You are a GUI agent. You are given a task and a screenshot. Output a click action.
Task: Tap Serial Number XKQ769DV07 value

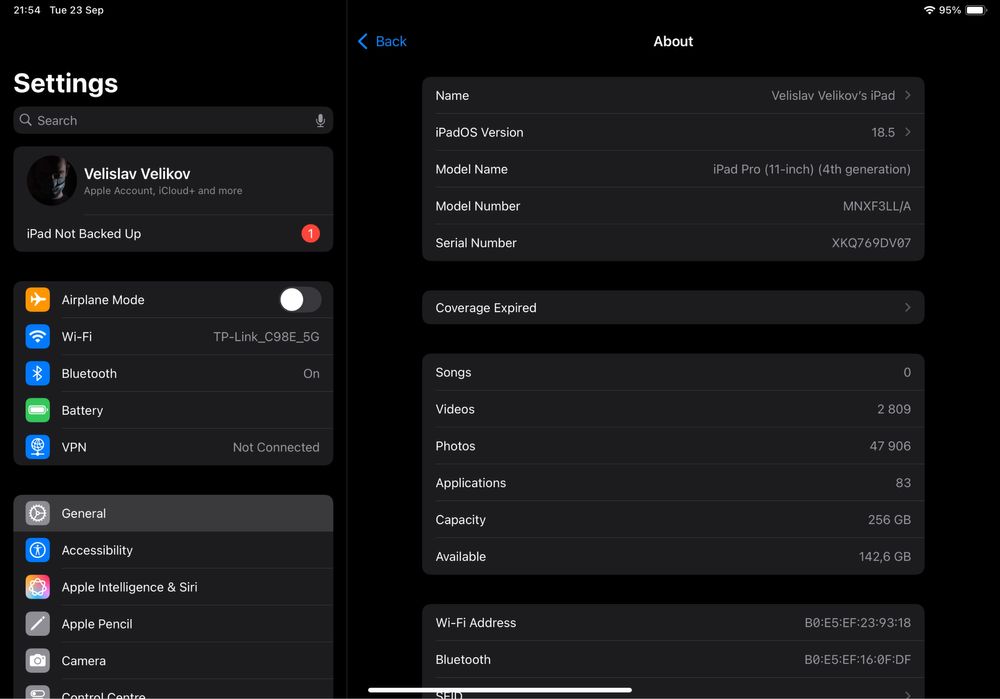(871, 243)
